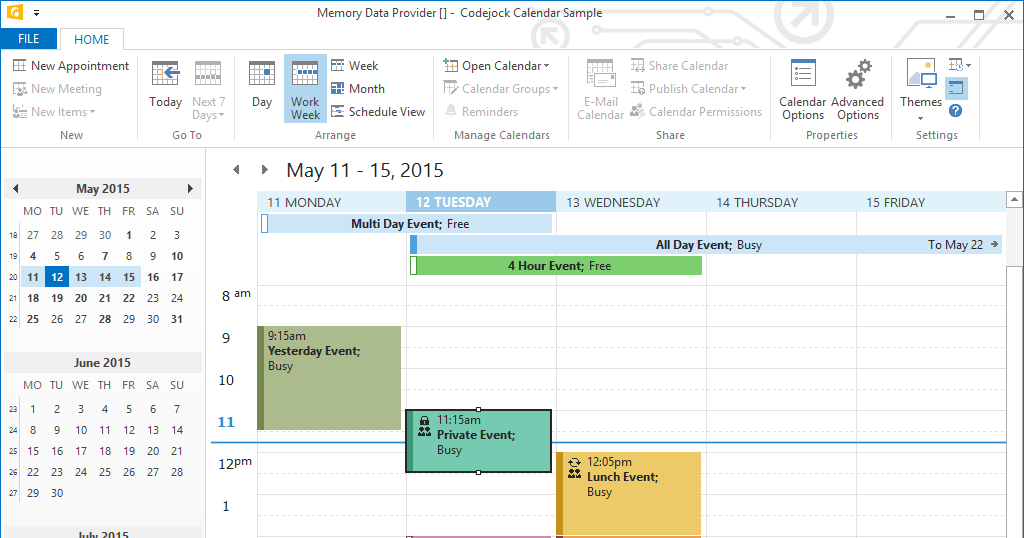Viewport: 1024px width, 538px height.
Task: Click the Today calendar icon
Action: 165,84
